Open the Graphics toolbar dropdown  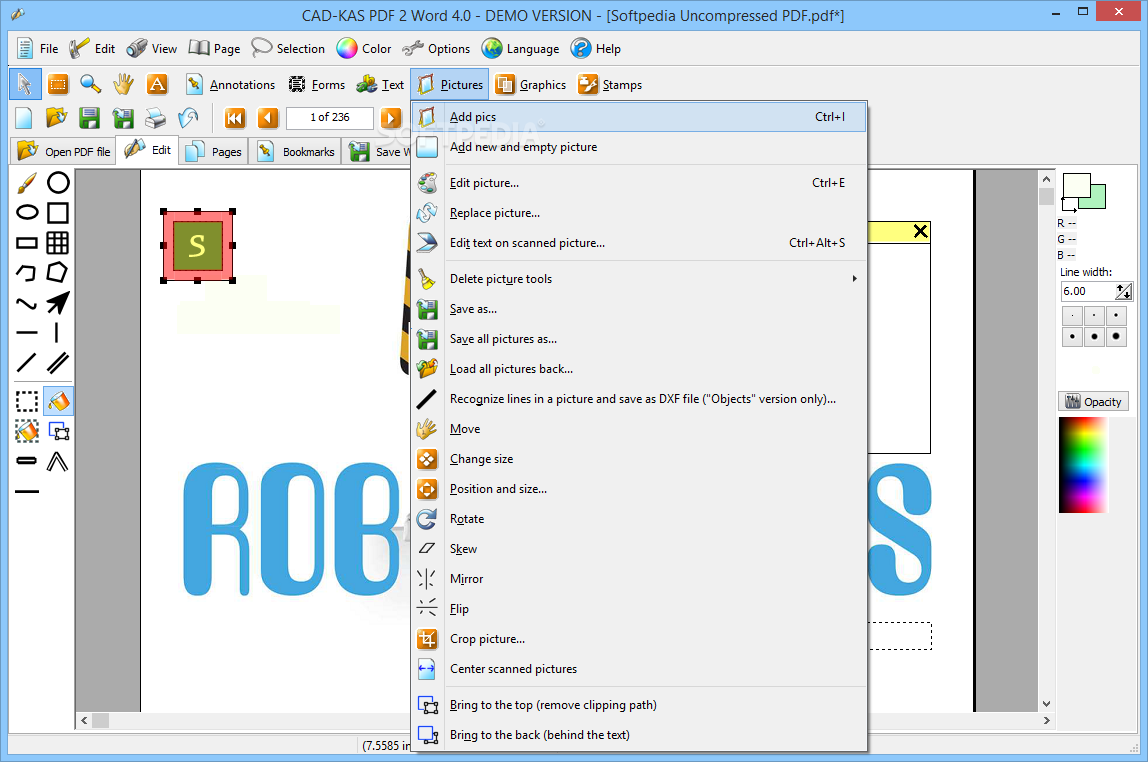coord(531,85)
